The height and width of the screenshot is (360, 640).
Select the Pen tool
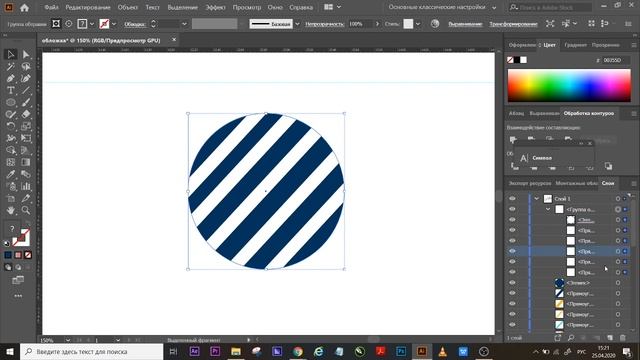click(11, 78)
